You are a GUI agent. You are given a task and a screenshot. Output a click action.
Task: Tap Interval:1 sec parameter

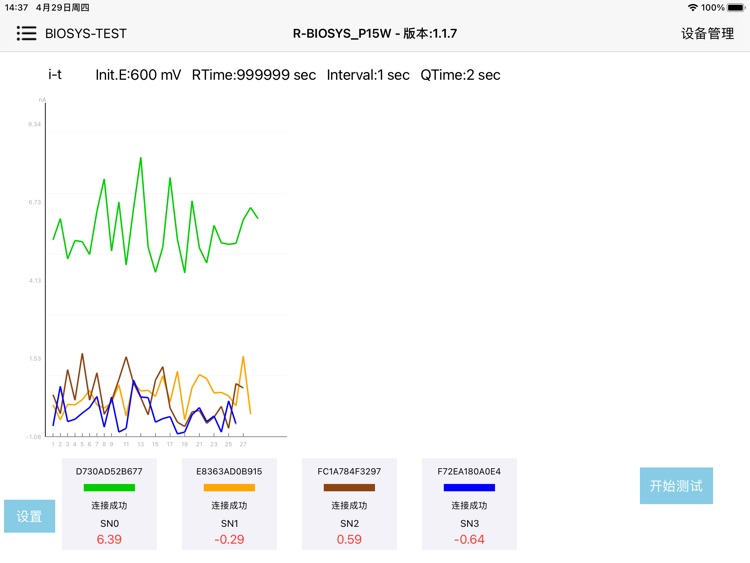[x=368, y=75]
